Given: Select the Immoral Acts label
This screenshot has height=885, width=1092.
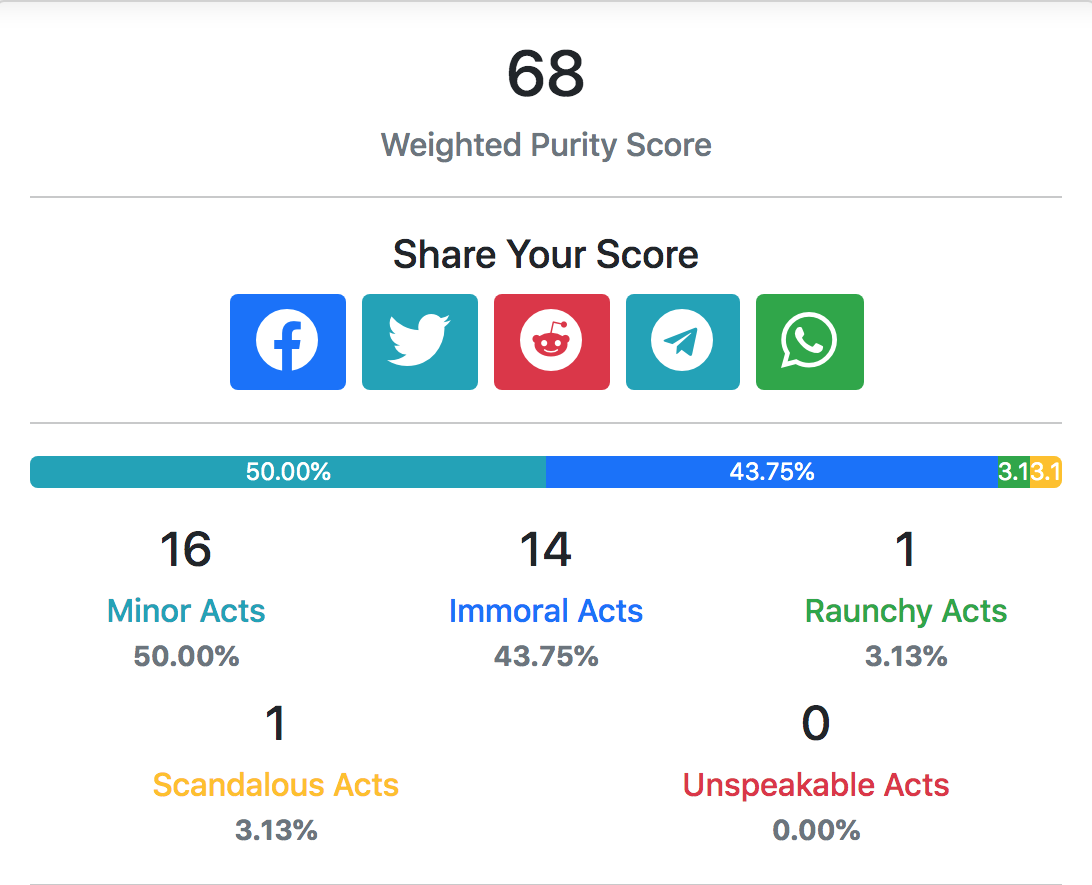Looking at the screenshot, I should click(546, 611).
